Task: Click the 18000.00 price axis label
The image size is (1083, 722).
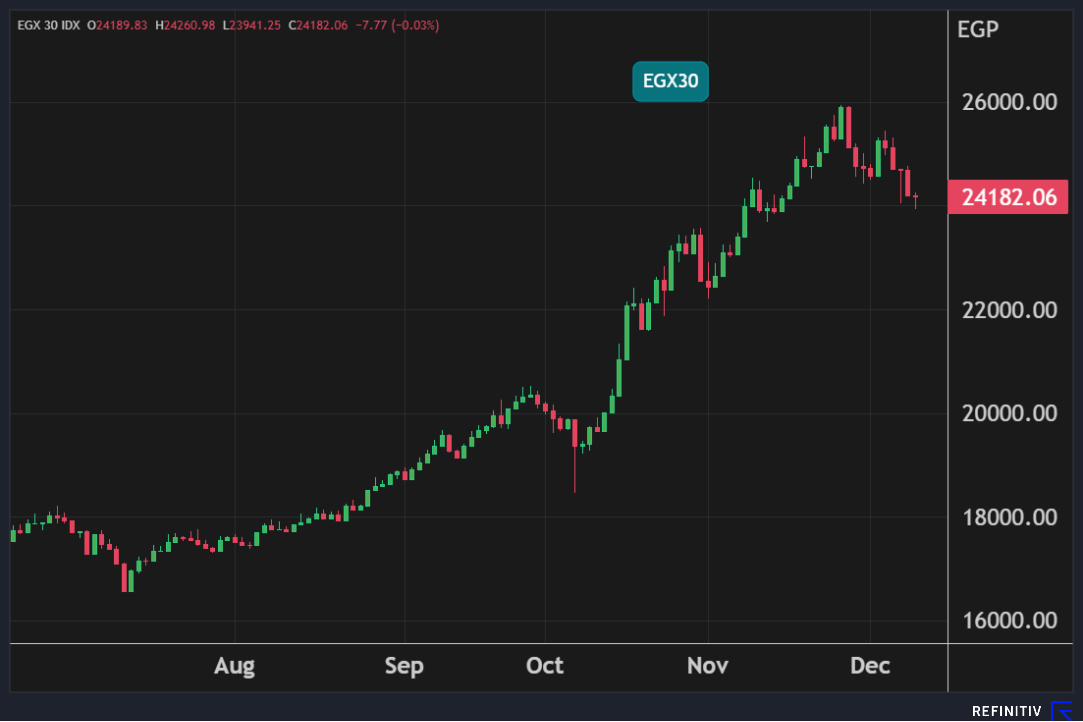Action: 1008,517
